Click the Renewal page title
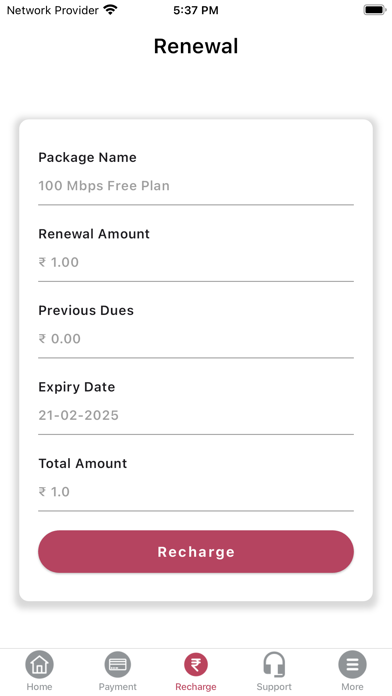This screenshot has height=696, width=392. point(196,46)
